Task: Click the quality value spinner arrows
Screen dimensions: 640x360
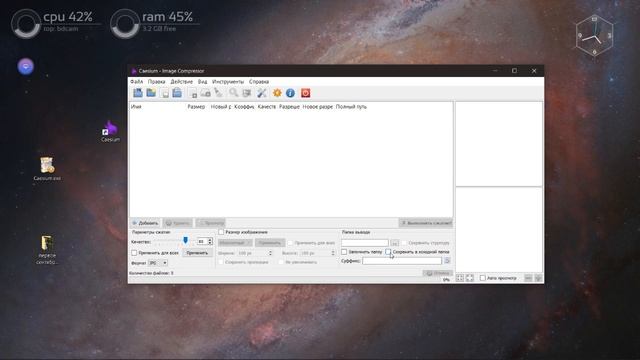Action: pos(210,242)
